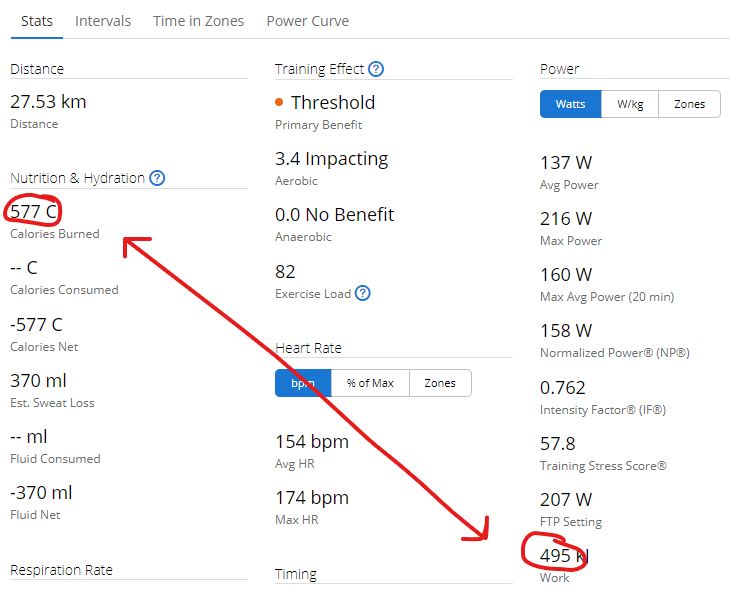Click the 0.0 No Benefit anaerobic value
This screenshot has width=730, height=592.
click(335, 215)
